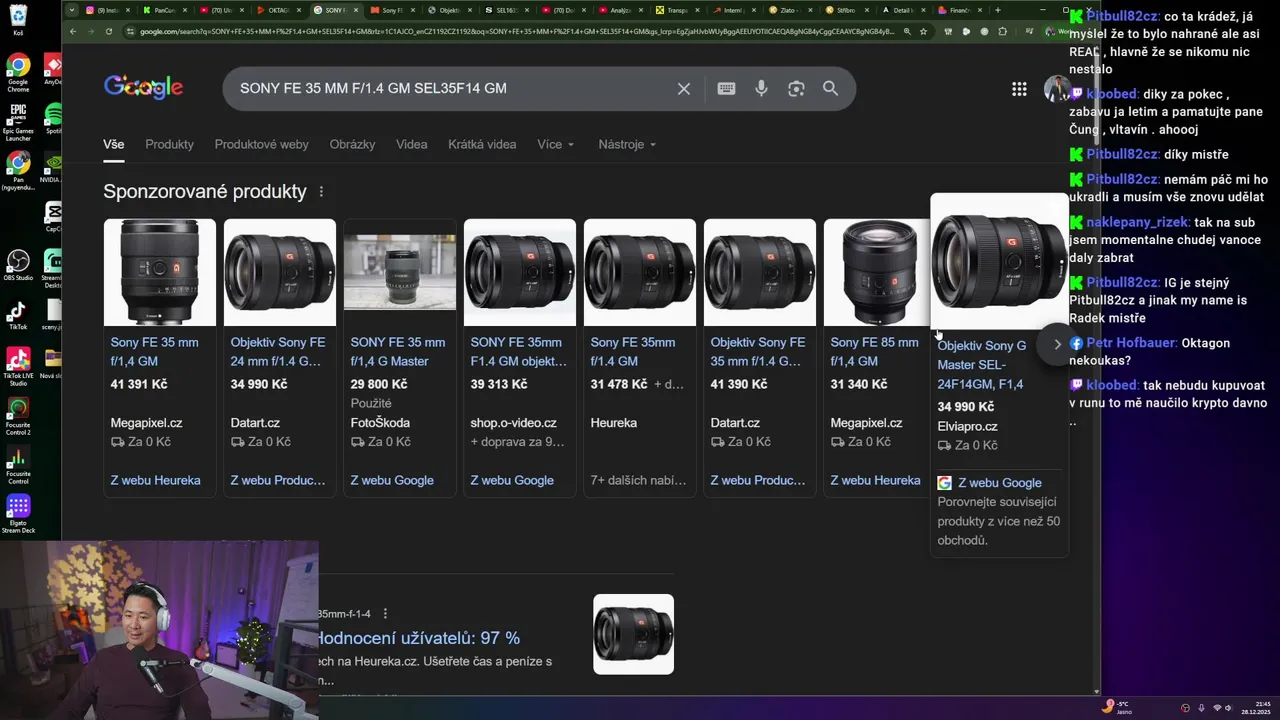
Task: Click the 34 990 Kč price under Elviapro card
Action: (x=965, y=407)
